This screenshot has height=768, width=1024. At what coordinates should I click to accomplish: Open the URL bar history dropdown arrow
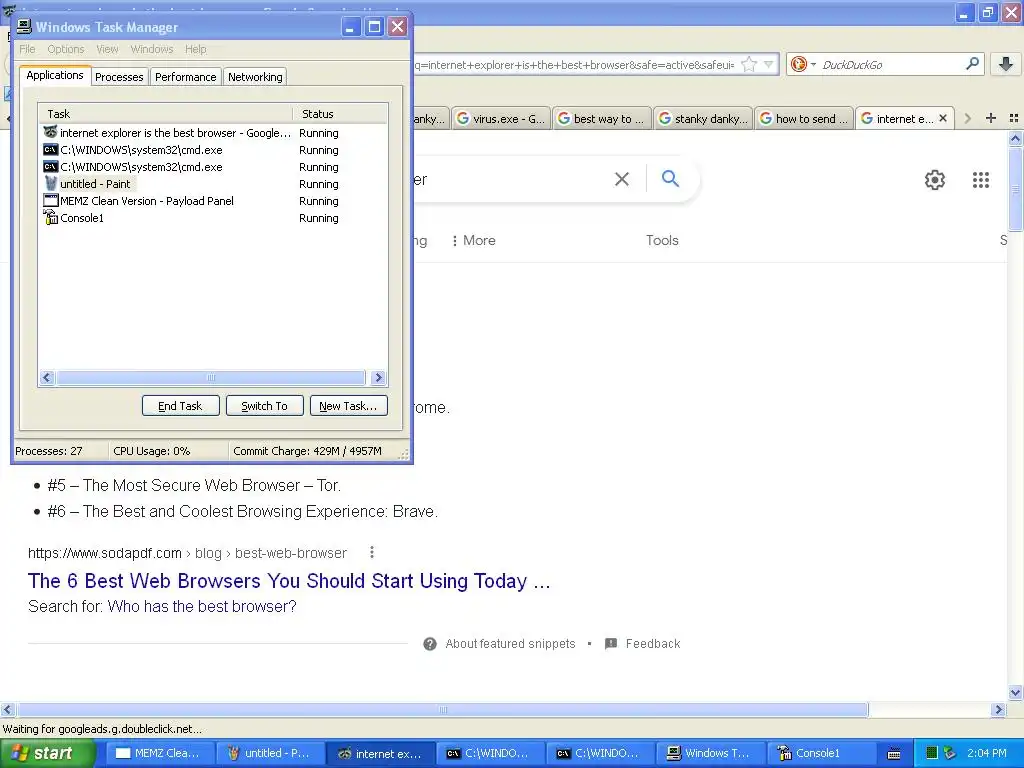(769, 64)
